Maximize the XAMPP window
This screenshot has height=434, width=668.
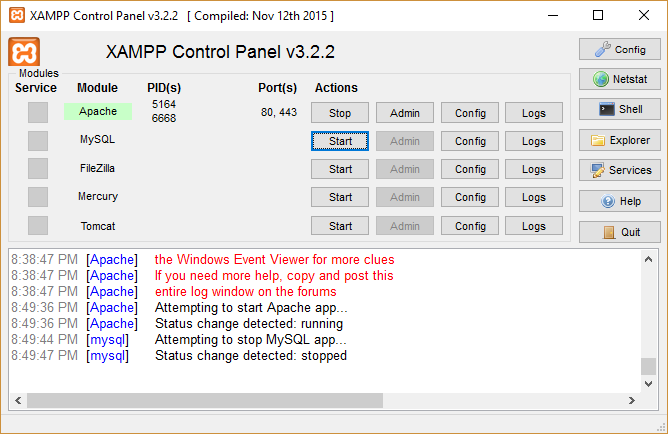pyautogui.click(x=598, y=15)
